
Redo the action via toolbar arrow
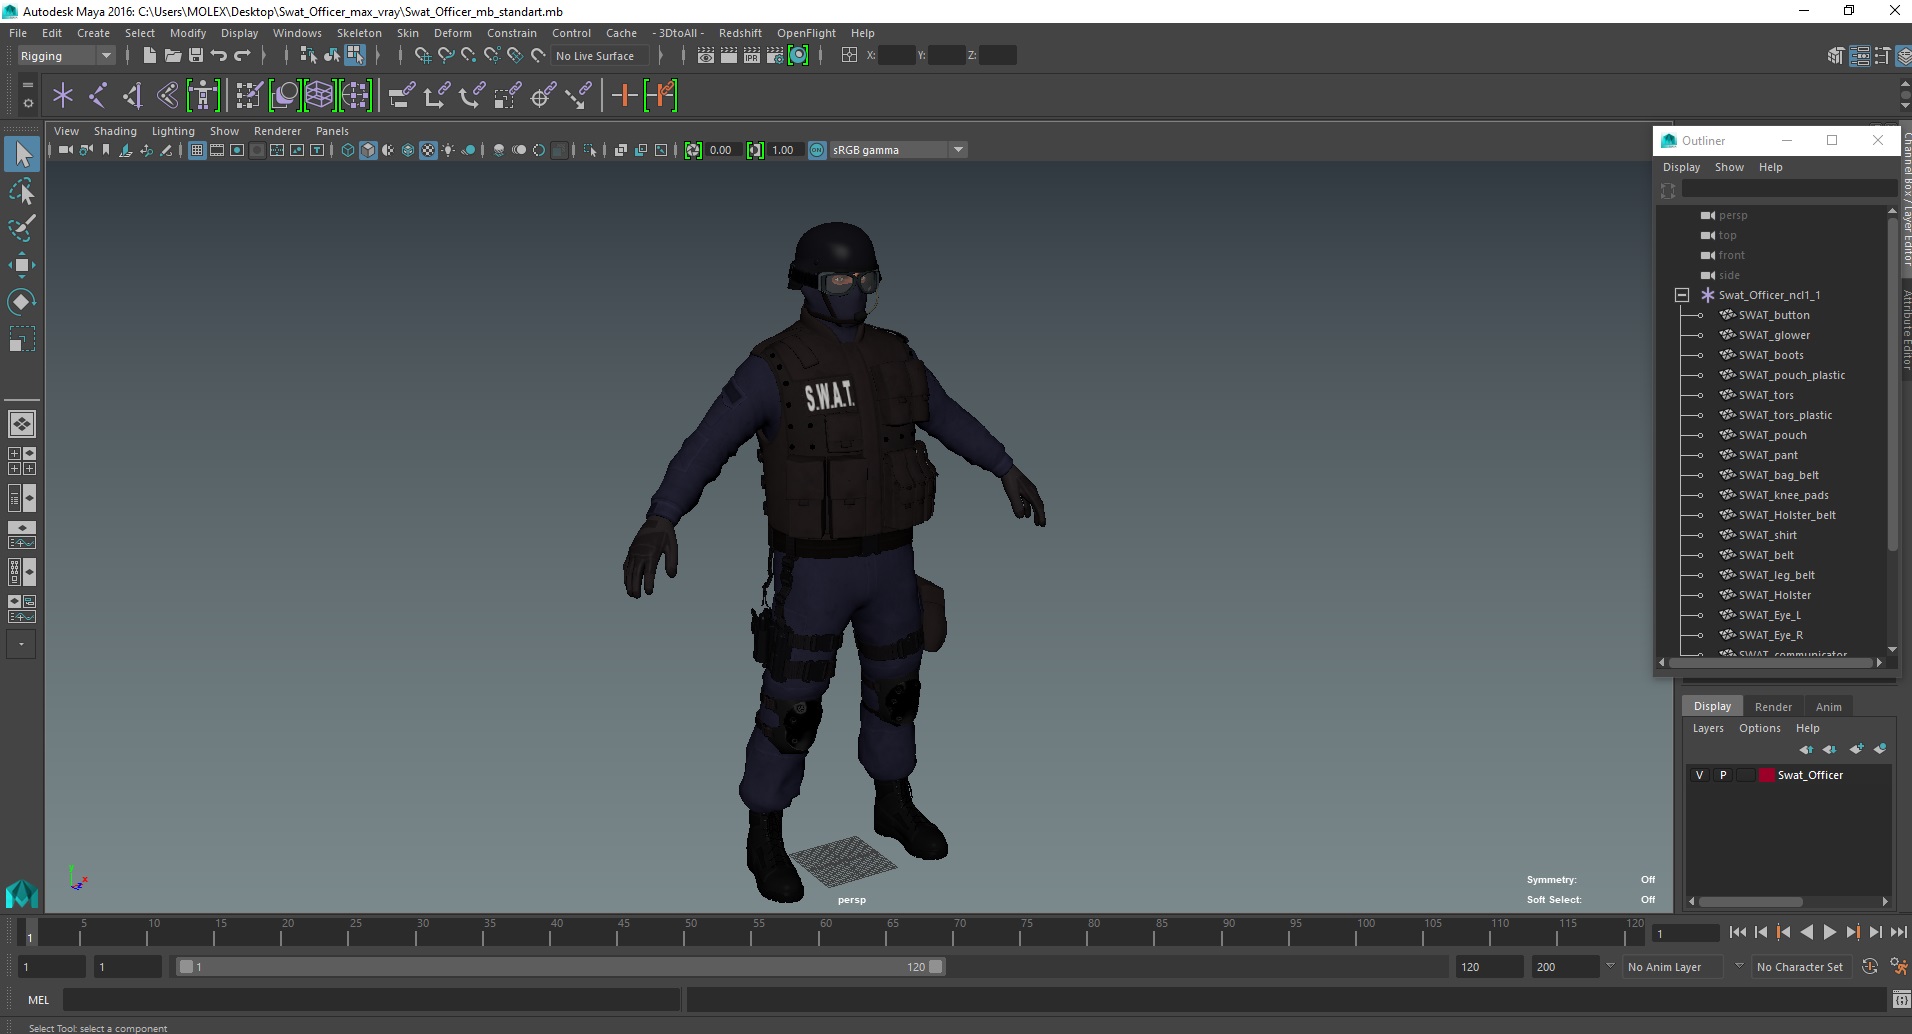pyautogui.click(x=242, y=56)
